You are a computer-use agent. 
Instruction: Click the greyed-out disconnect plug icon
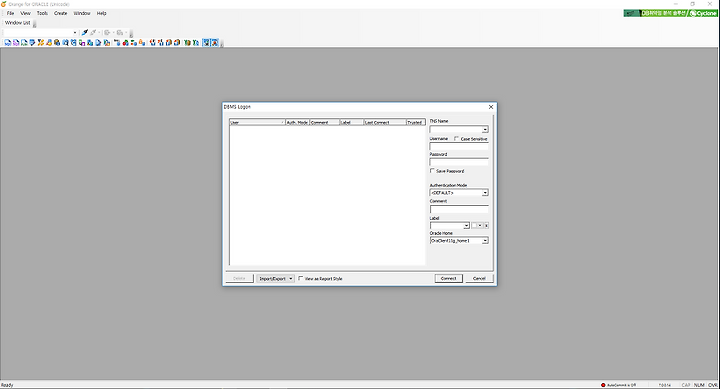pos(93,33)
